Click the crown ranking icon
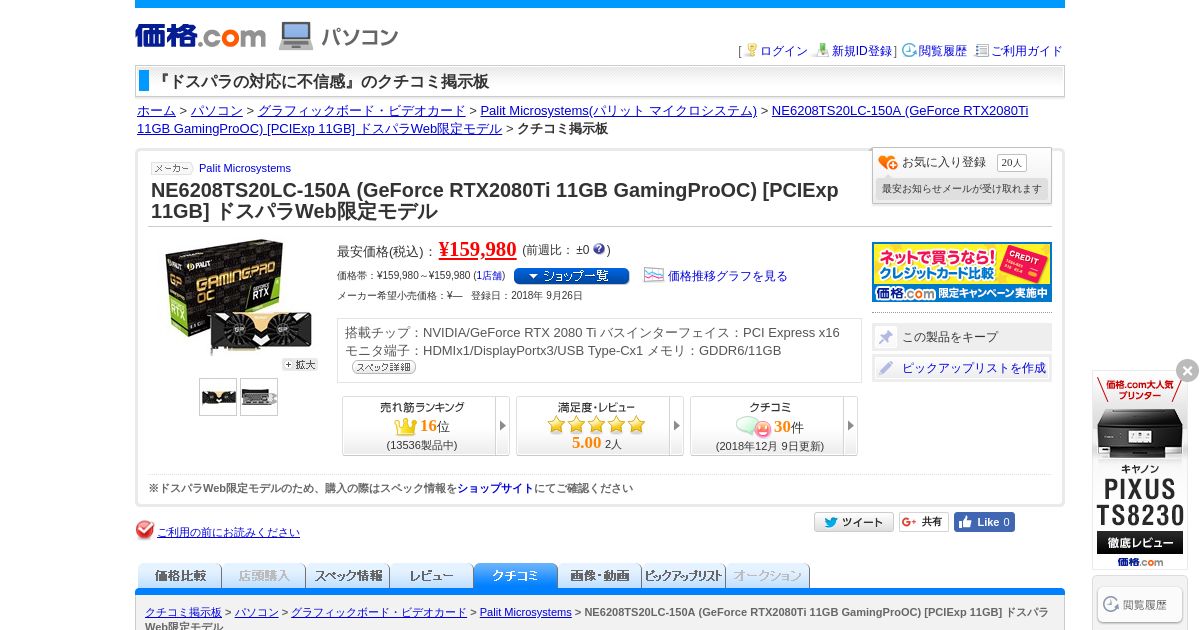The height and width of the screenshot is (630, 1200). tap(405, 426)
